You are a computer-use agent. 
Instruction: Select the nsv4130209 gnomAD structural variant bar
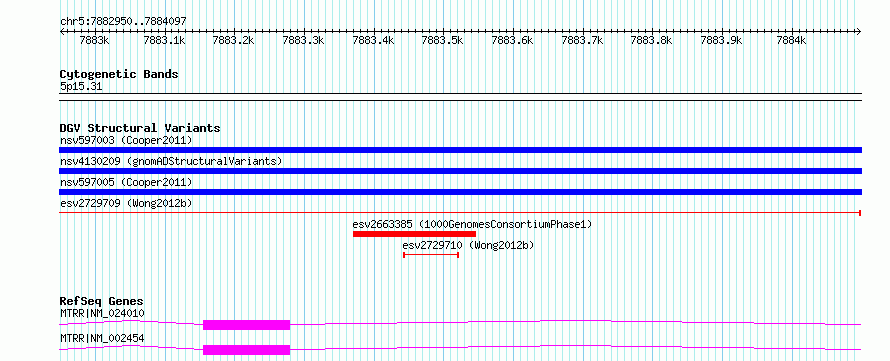click(460, 171)
